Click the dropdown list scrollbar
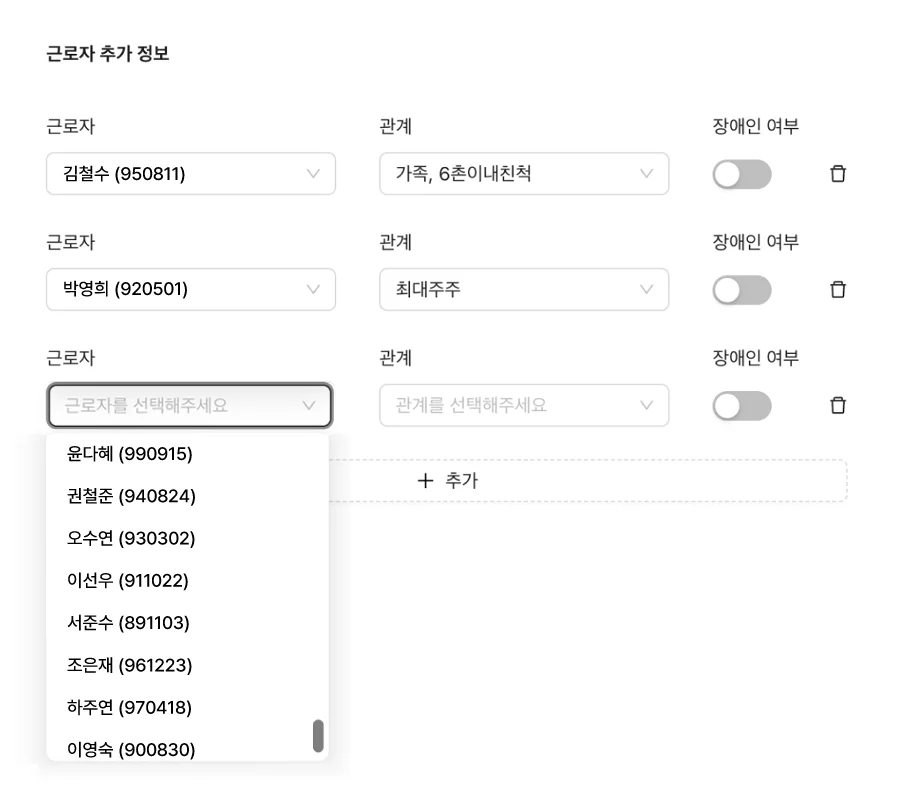The height and width of the screenshot is (800, 900). coord(319,734)
